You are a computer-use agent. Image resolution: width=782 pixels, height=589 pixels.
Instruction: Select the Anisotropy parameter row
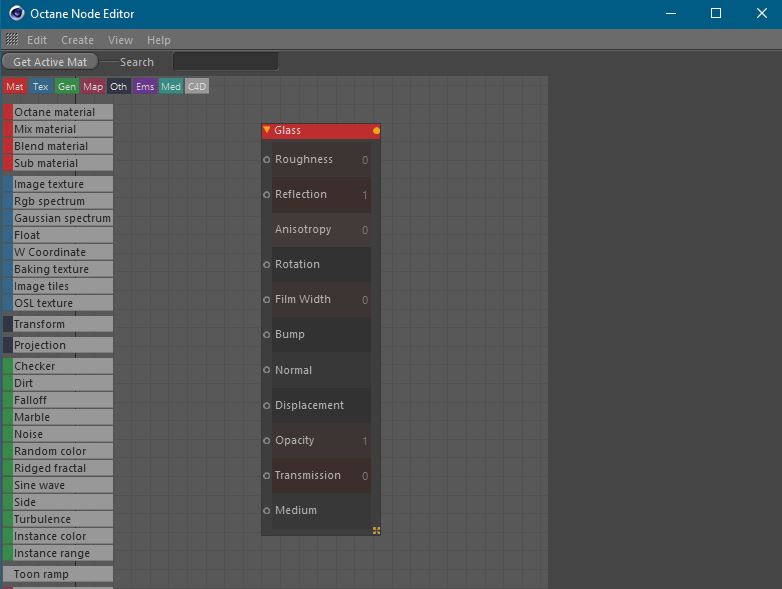pos(321,229)
